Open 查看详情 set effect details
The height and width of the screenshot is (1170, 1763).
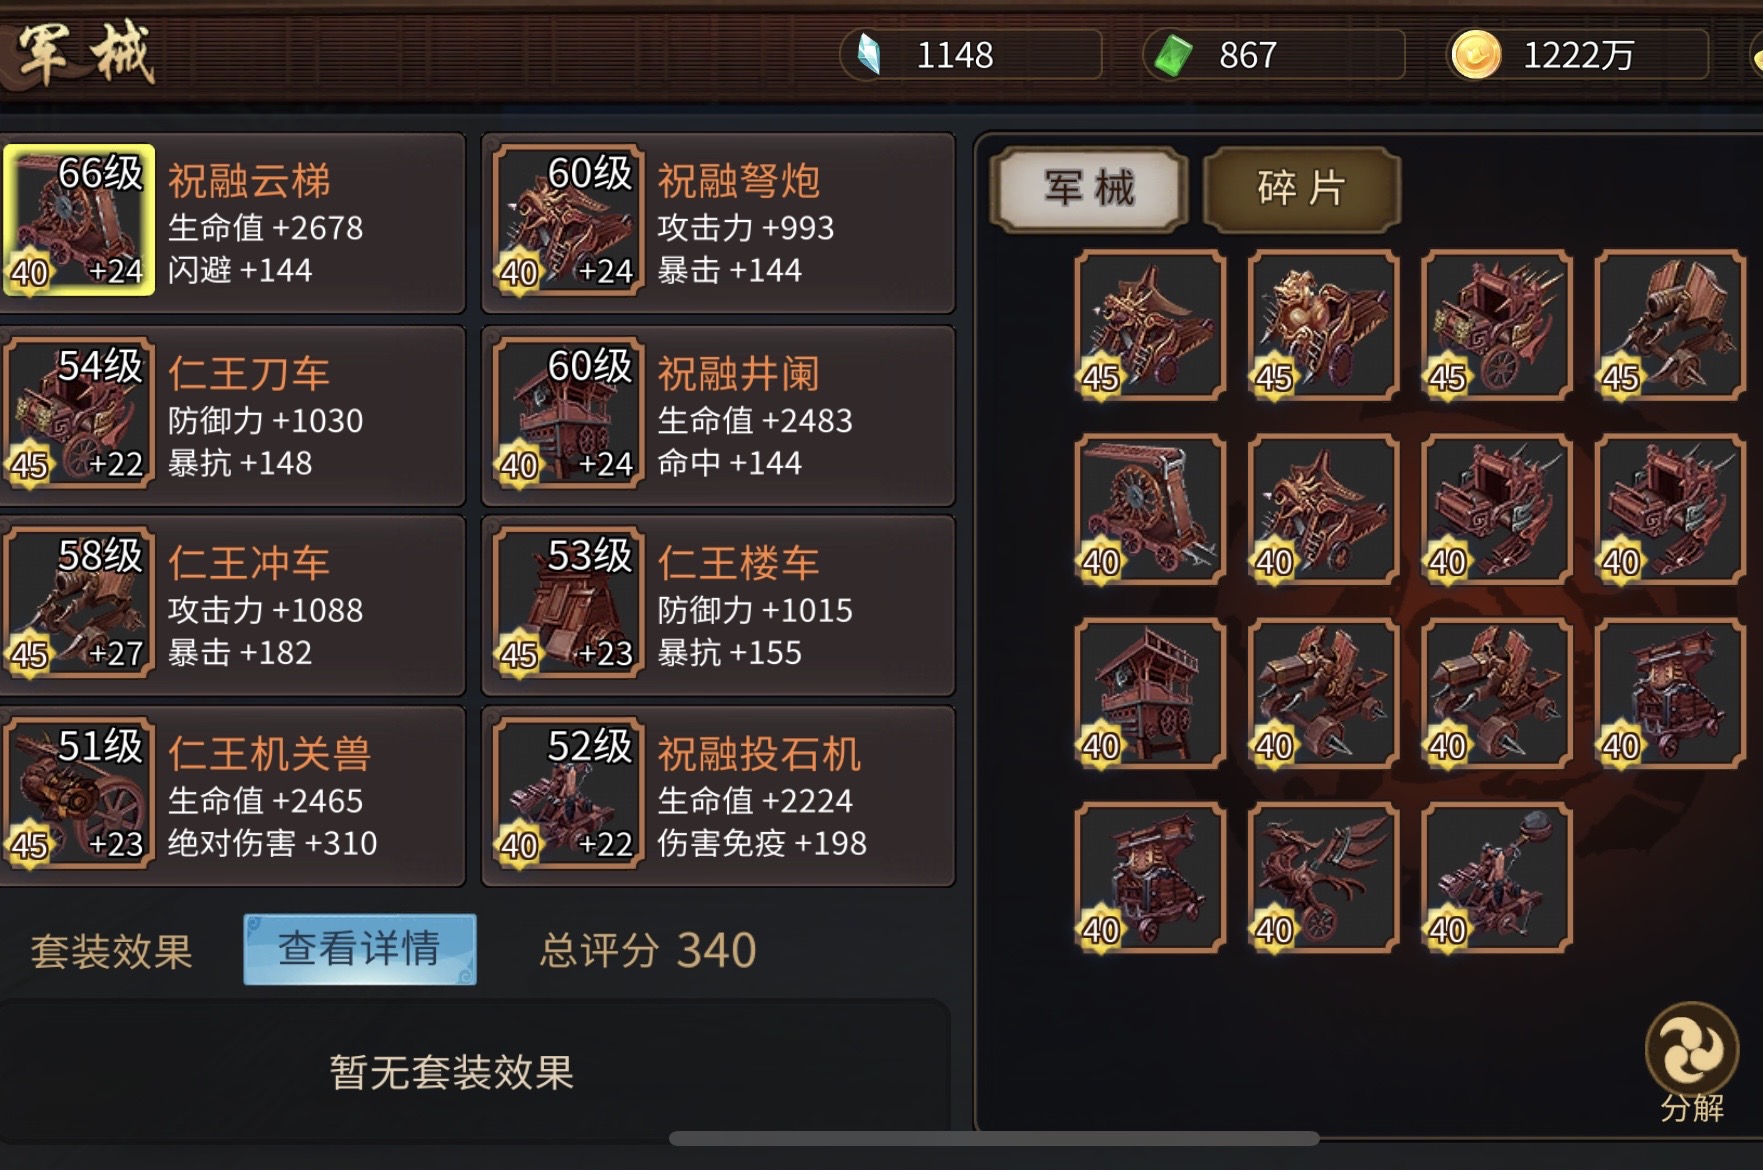360,949
